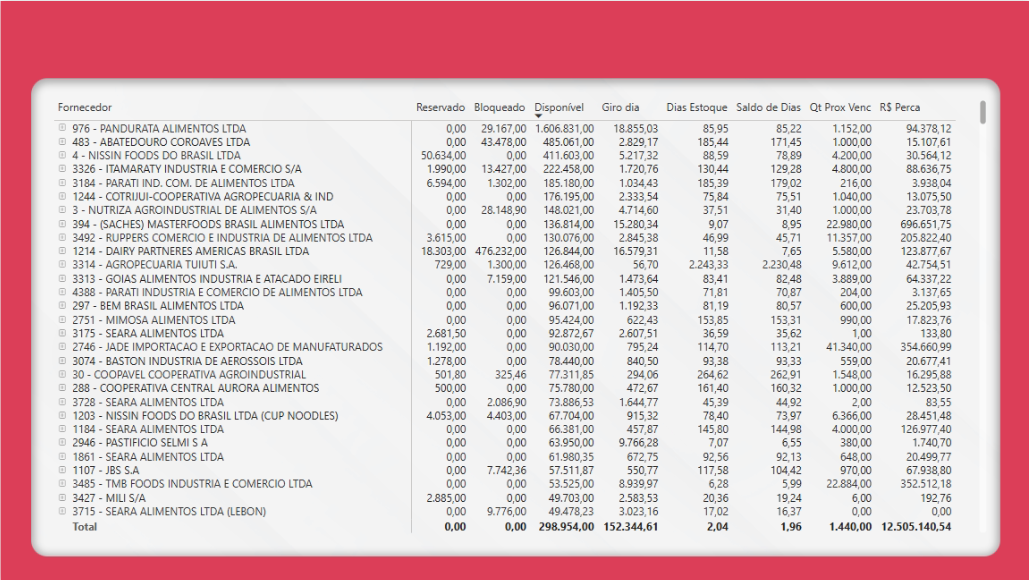
Task: Select supplier name 1107 - JBS S.A
Action: (x=106, y=470)
